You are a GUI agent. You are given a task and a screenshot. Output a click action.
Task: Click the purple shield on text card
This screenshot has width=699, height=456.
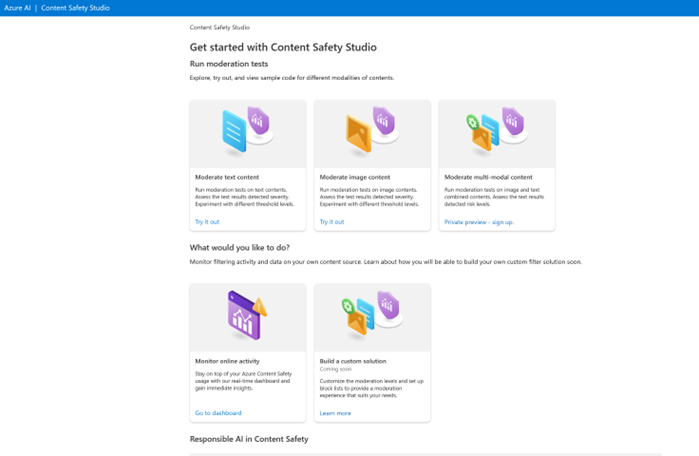259,120
